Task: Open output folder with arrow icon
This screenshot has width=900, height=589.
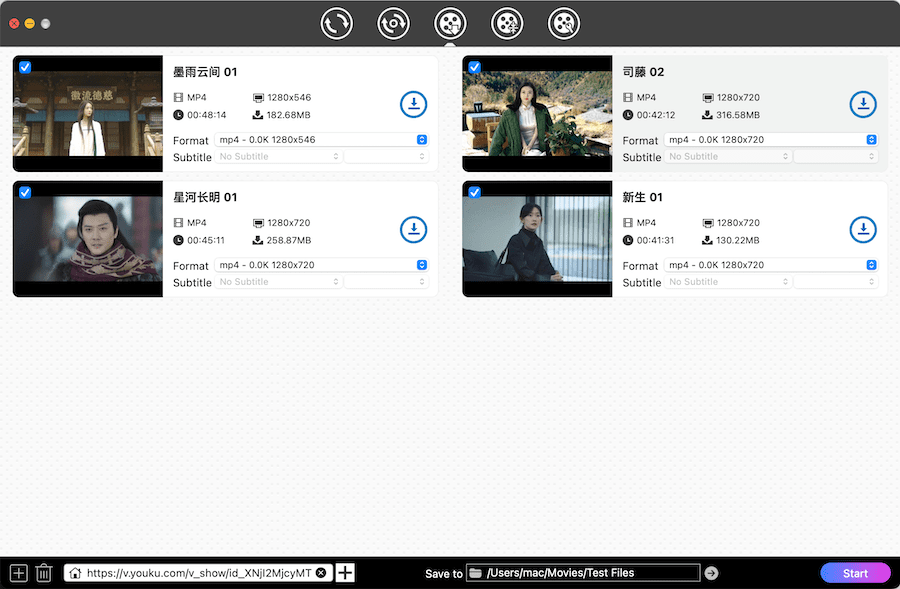Action: [x=711, y=573]
